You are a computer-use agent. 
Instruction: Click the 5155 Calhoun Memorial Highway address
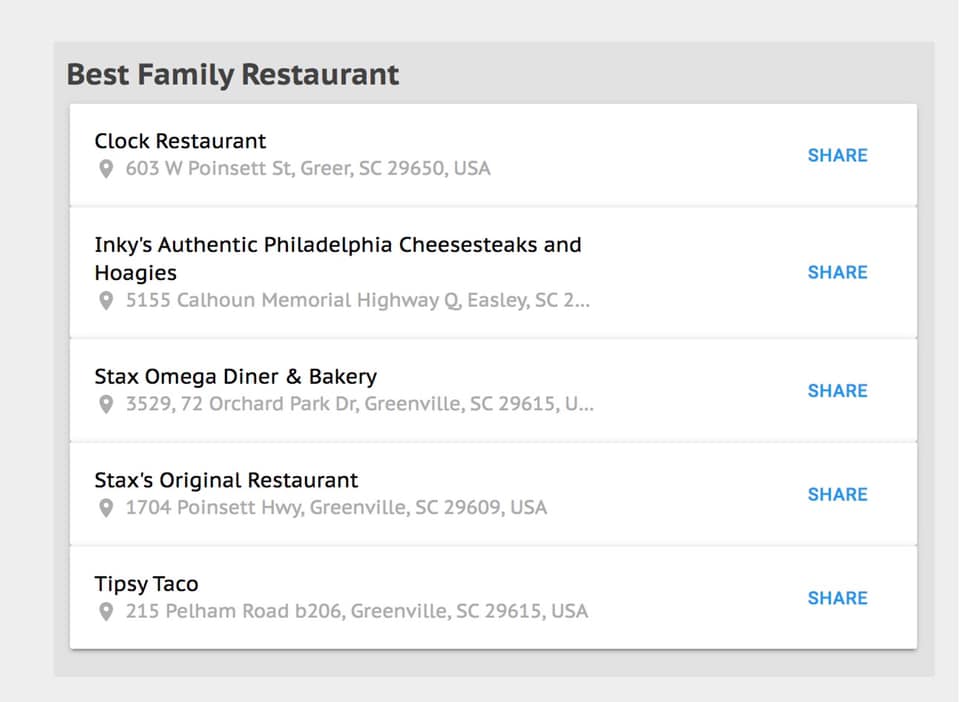[358, 301]
